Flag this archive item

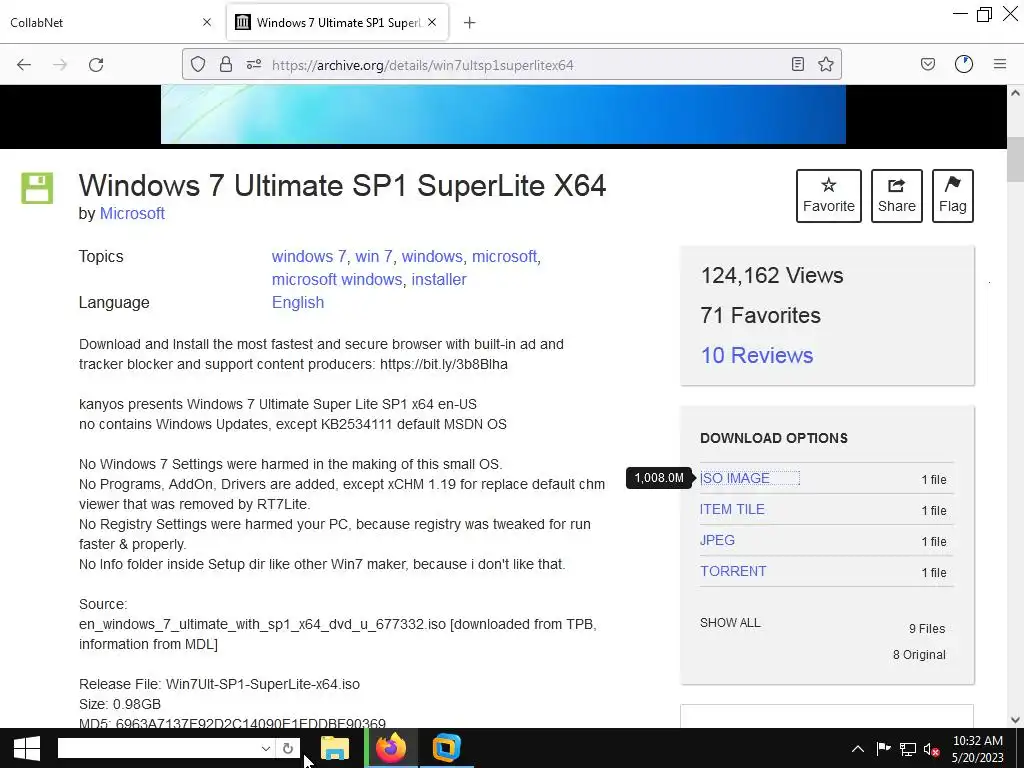pyautogui.click(x=953, y=196)
